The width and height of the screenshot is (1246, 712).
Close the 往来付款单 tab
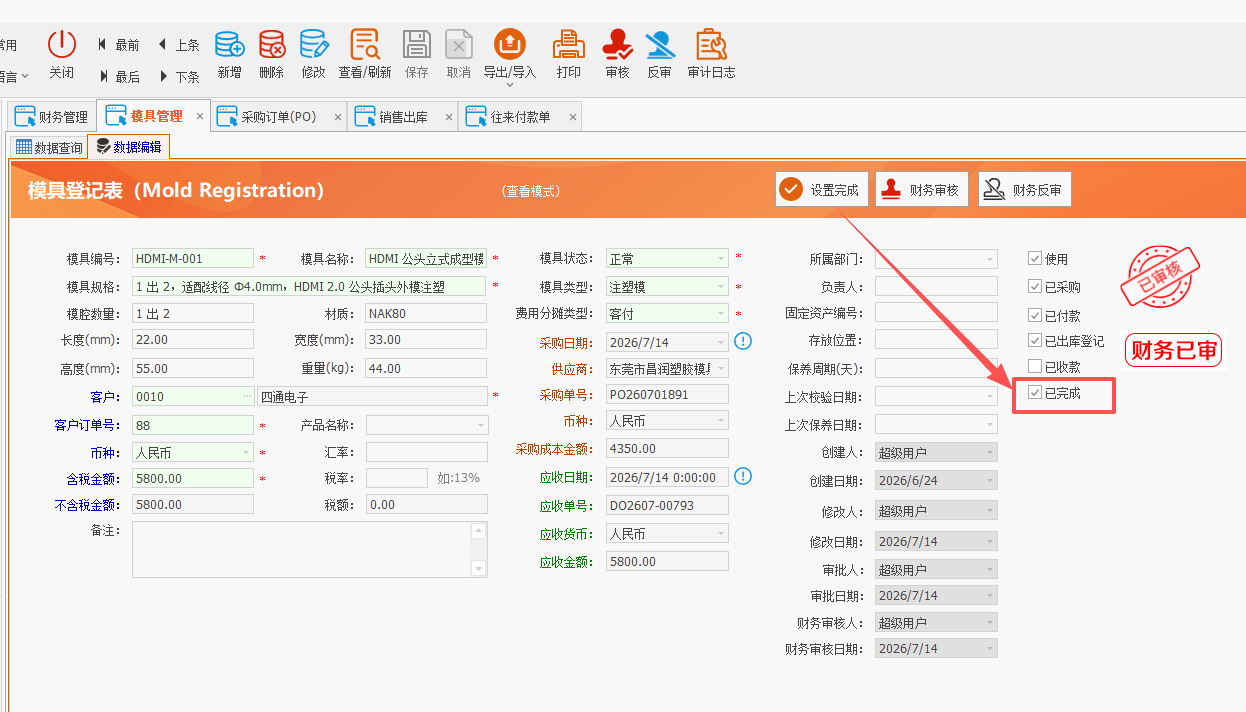pos(573,117)
